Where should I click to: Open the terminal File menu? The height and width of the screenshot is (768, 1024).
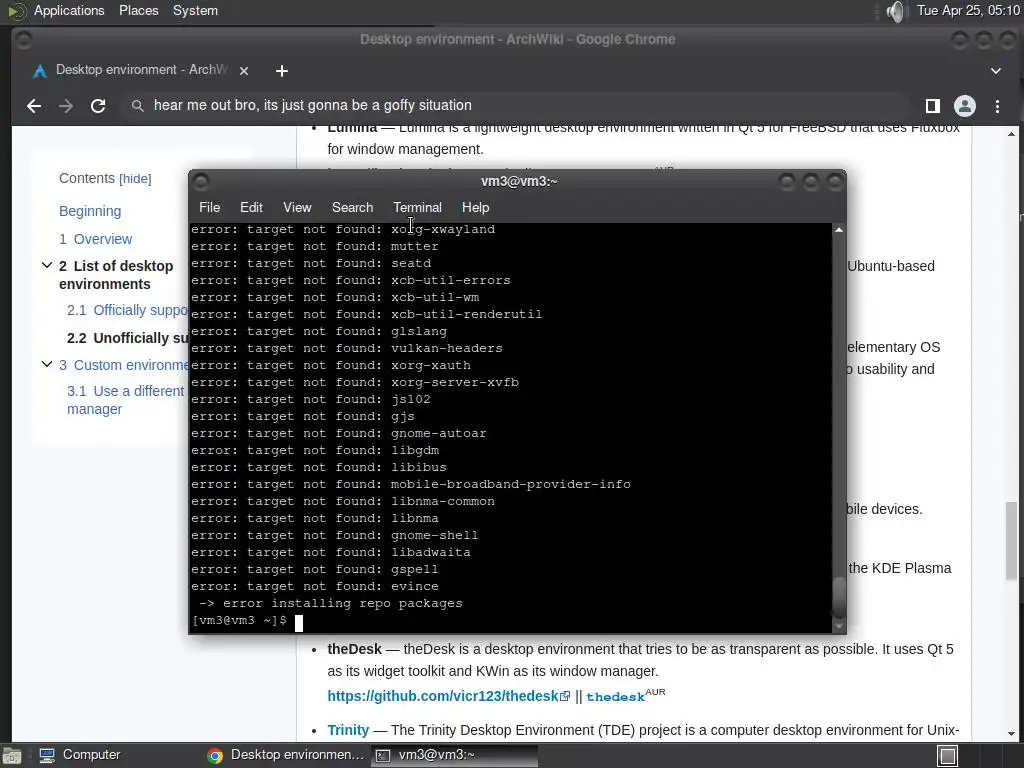(x=210, y=207)
